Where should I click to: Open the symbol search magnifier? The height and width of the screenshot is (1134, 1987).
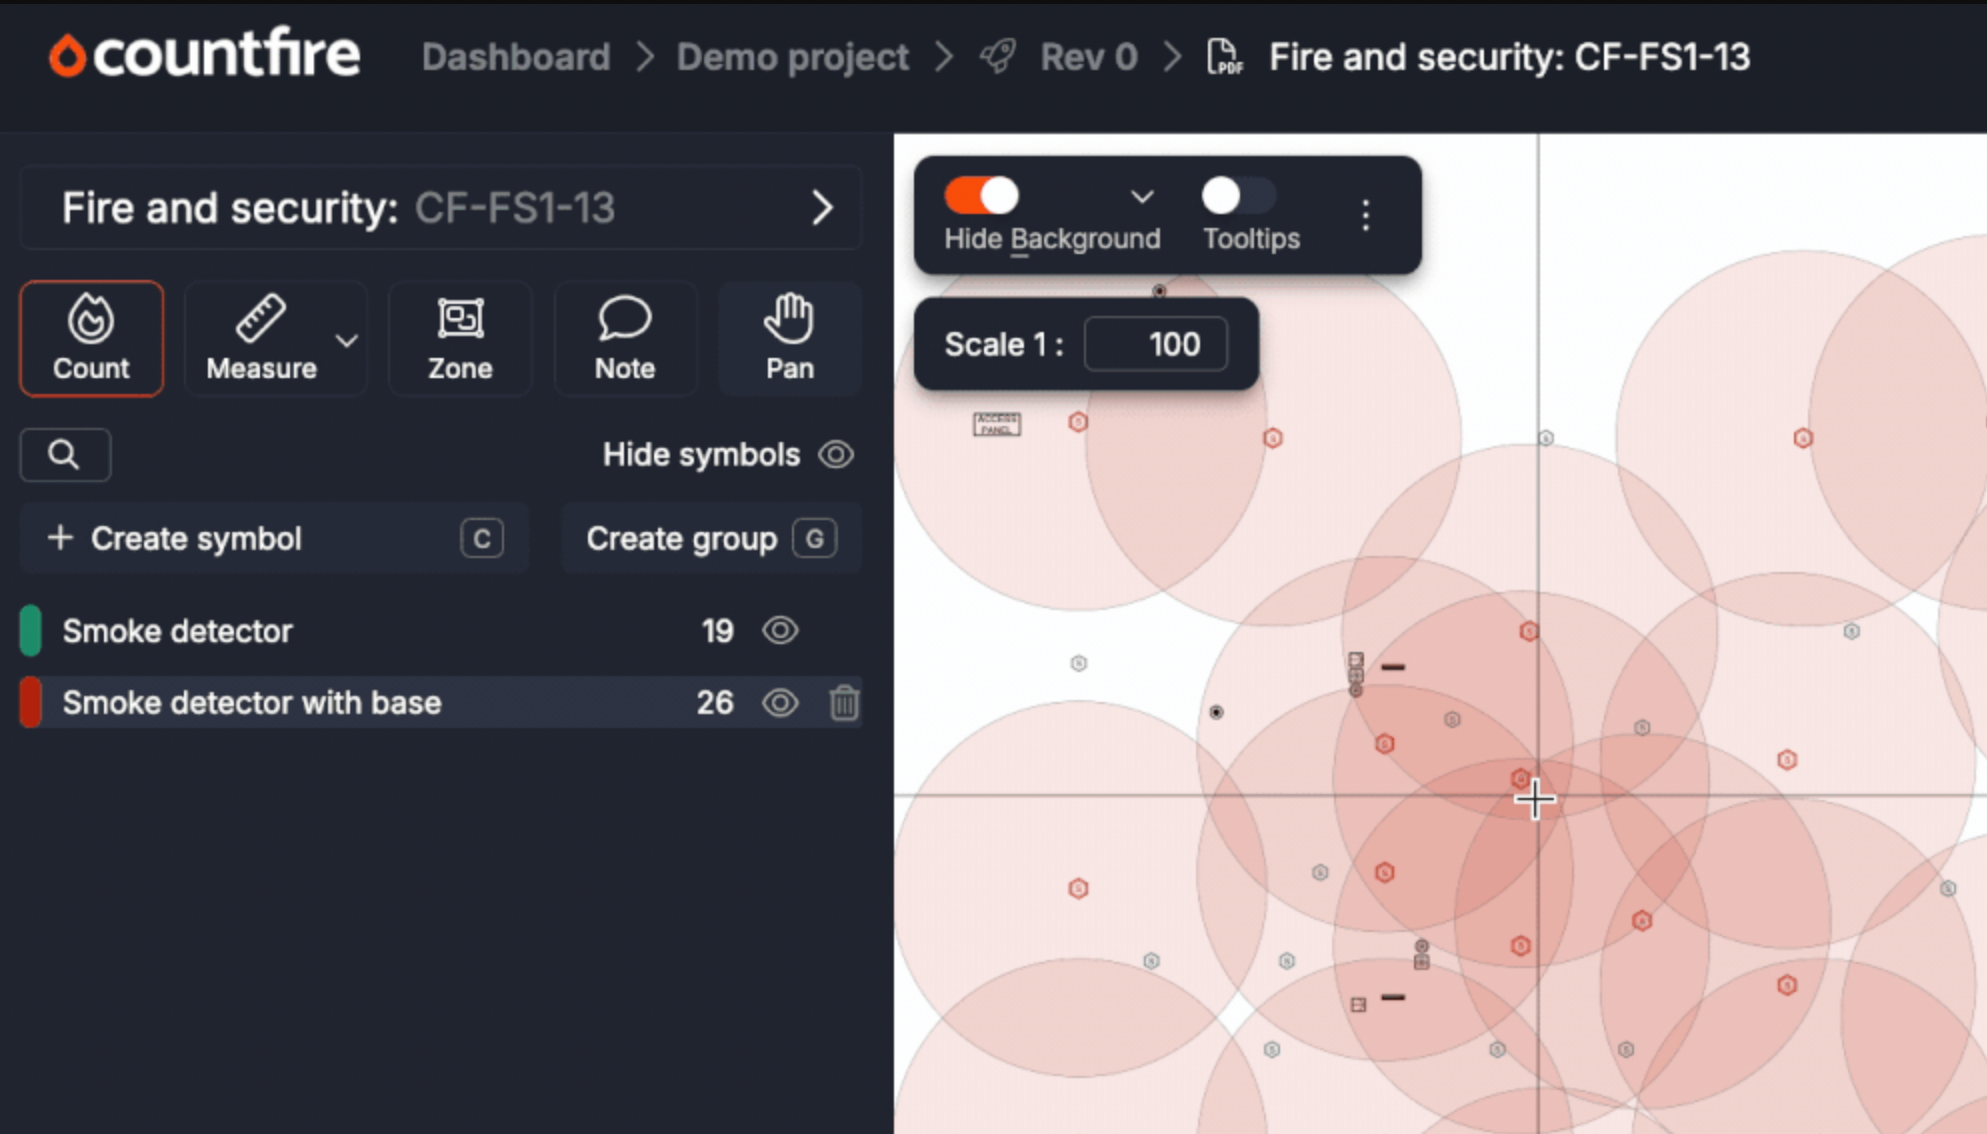tap(65, 455)
